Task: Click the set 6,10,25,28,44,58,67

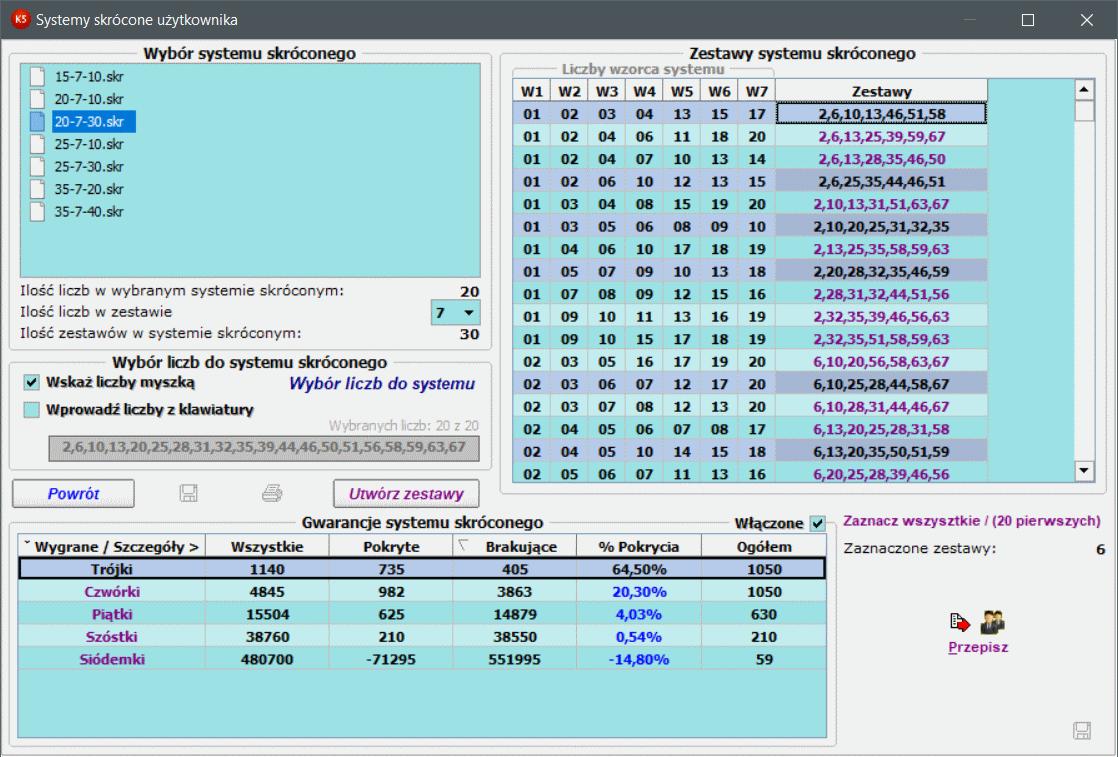Action: pos(881,384)
